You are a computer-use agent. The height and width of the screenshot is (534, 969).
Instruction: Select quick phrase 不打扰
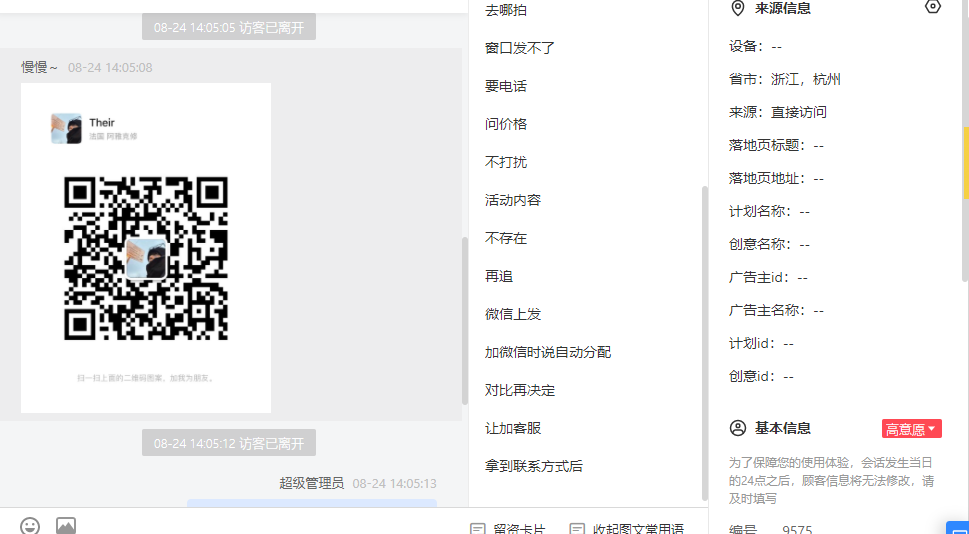(506, 162)
